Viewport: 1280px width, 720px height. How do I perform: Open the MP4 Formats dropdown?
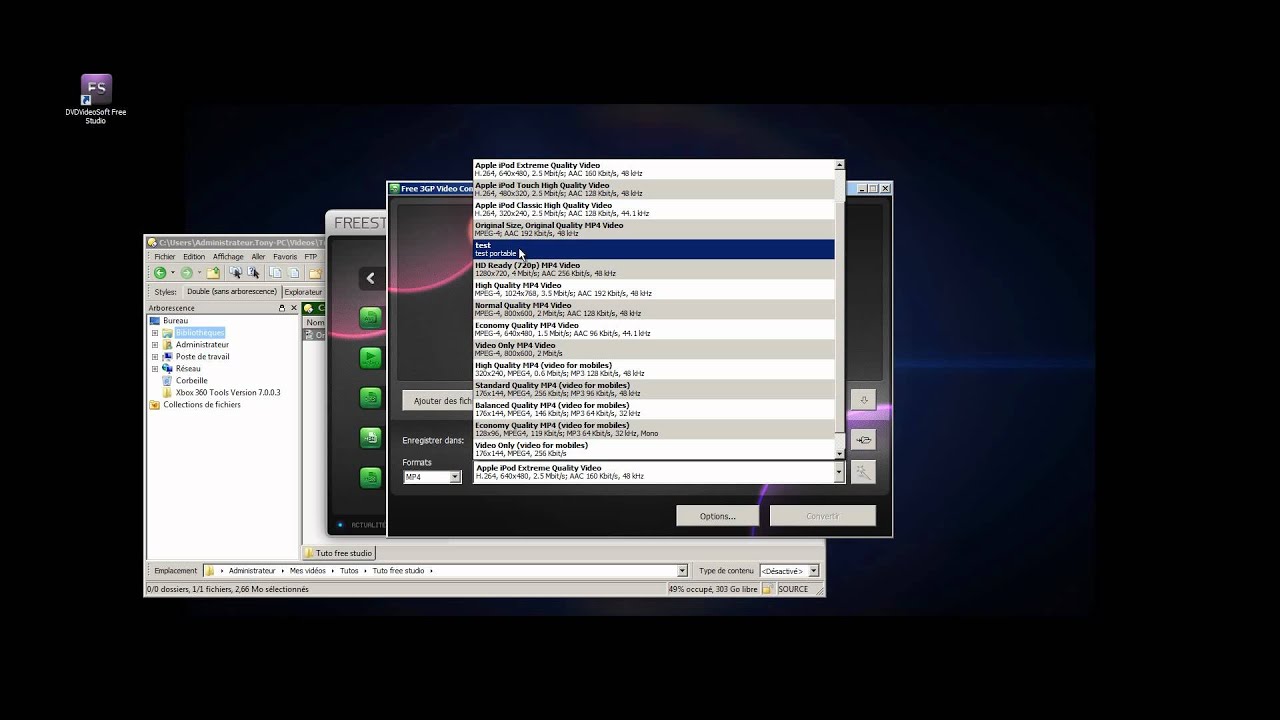click(x=455, y=477)
